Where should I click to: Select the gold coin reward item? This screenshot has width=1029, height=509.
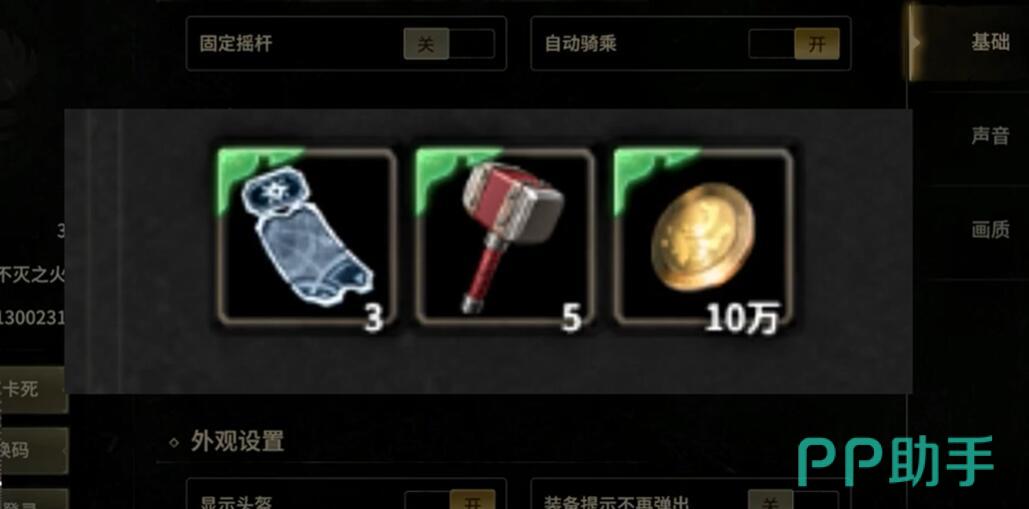coord(704,237)
